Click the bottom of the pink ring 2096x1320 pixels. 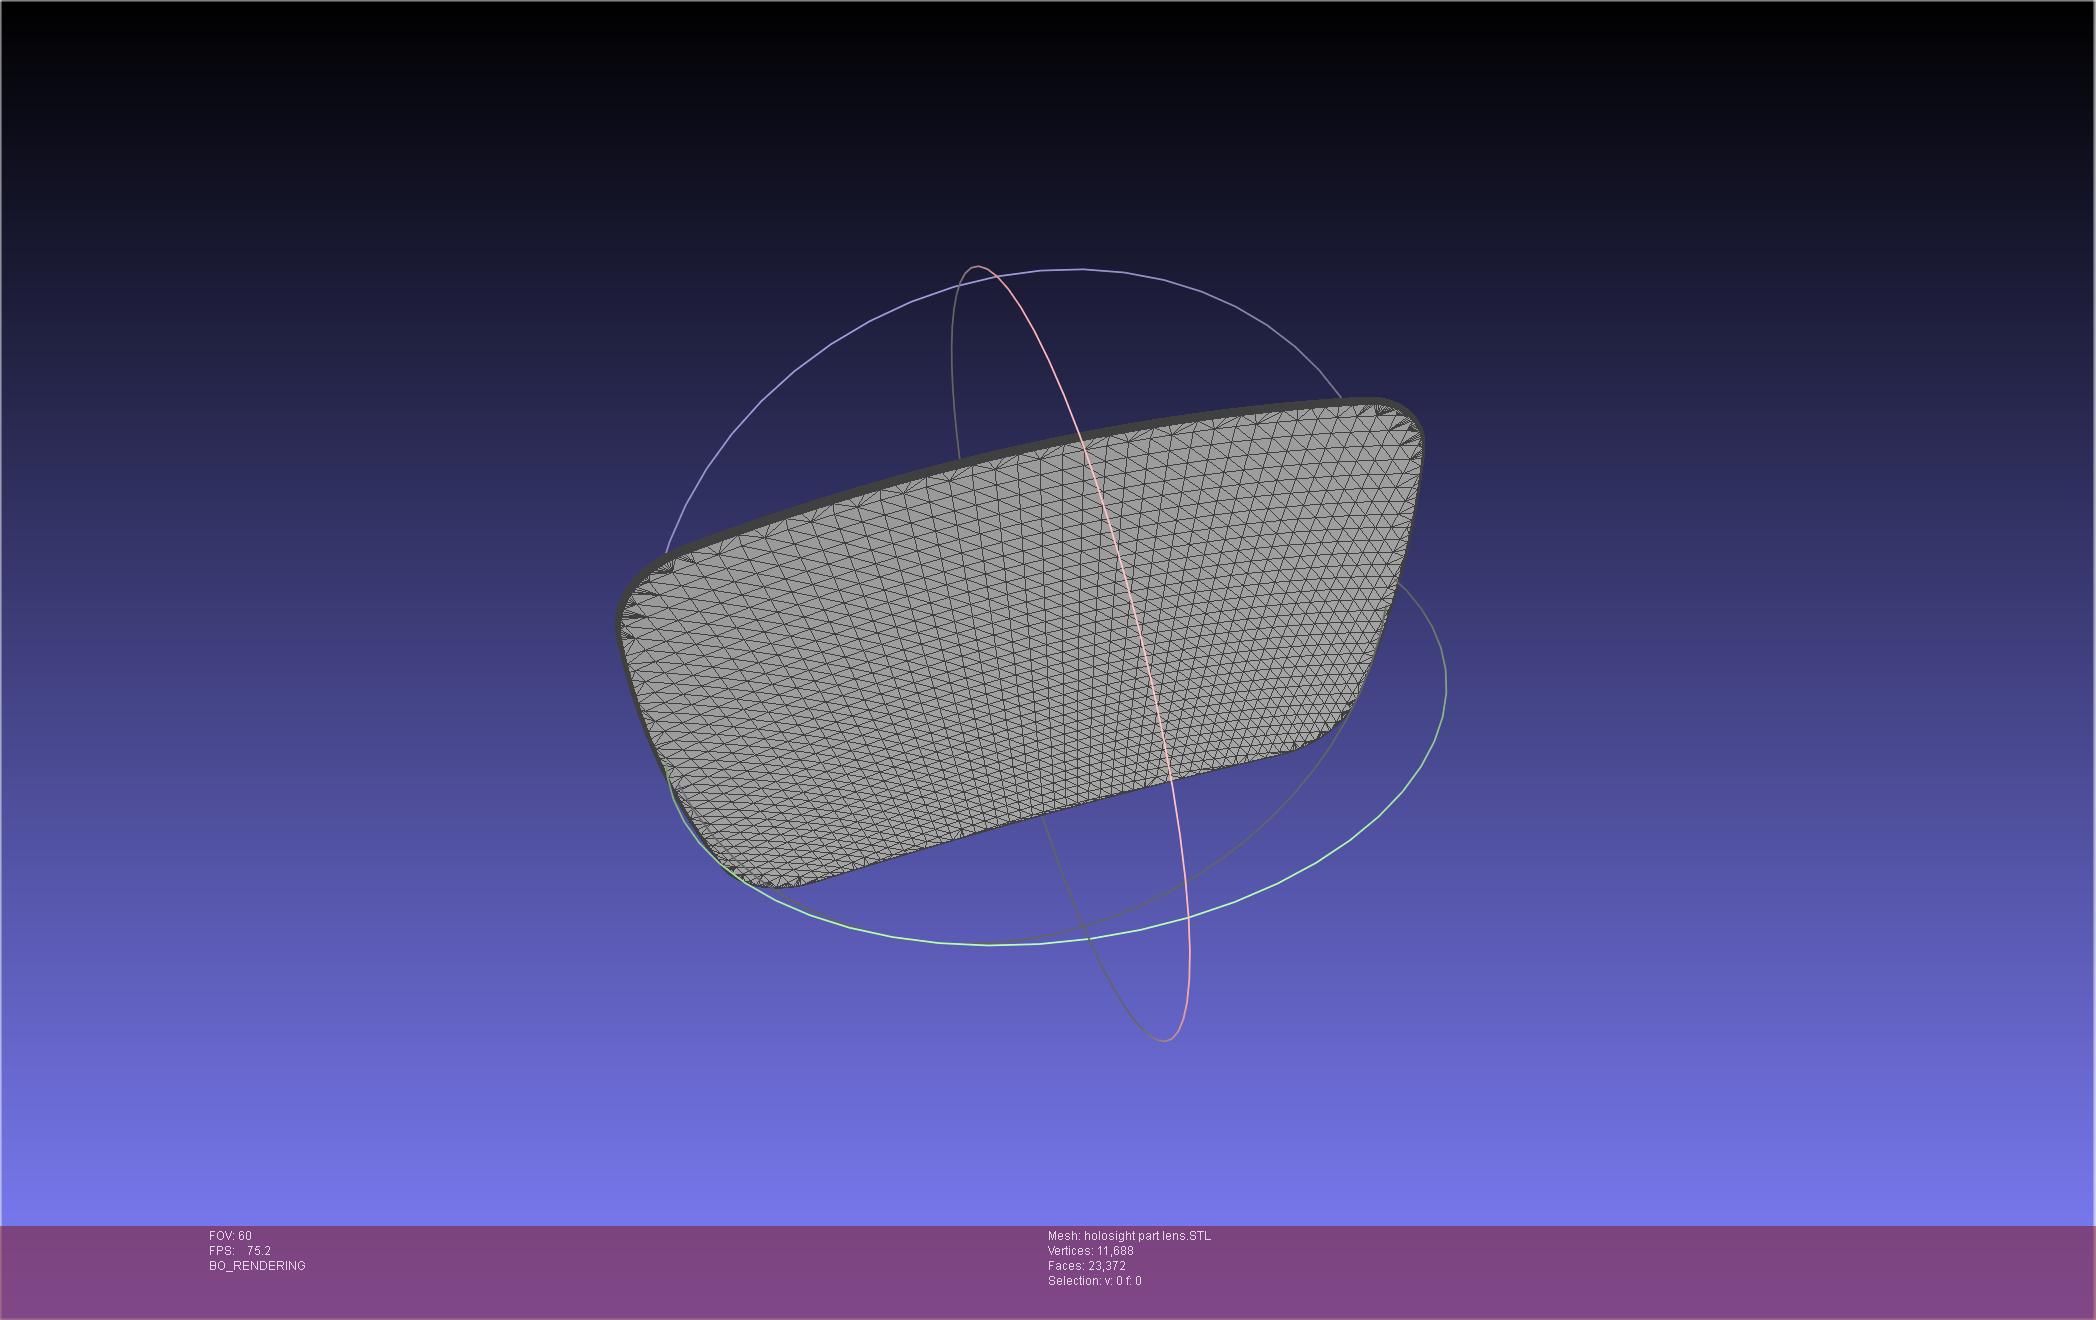(1166, 1040)
